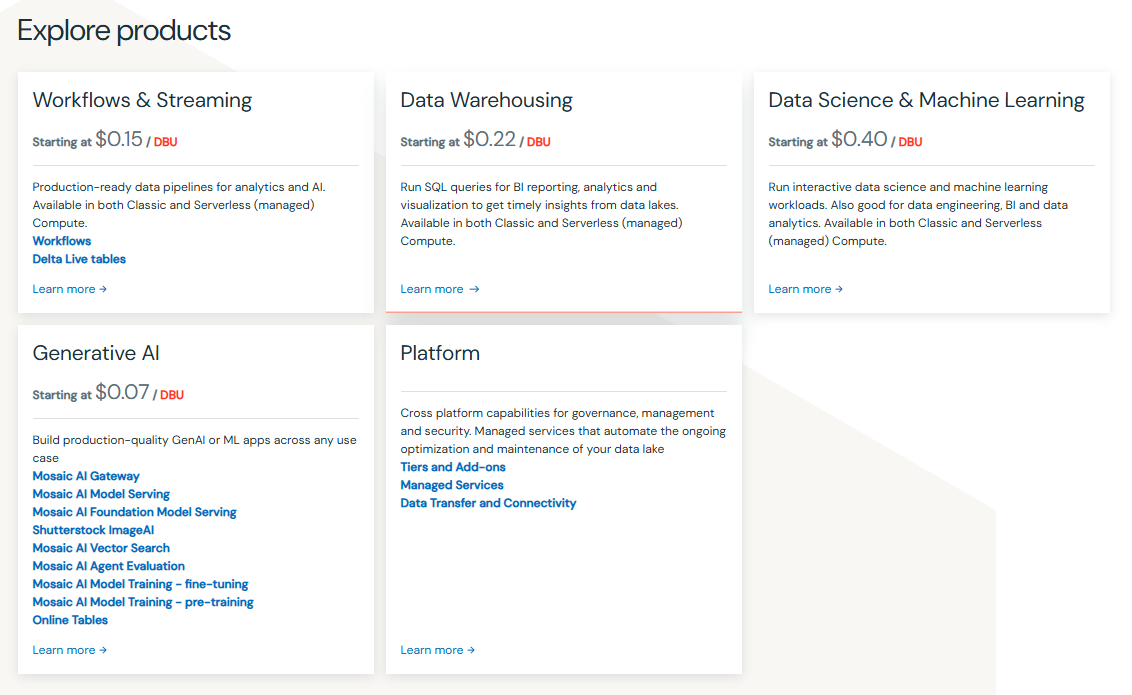The height and width of the screenshot is (695, 1132).
Task: Open the Mosaic AI Gateway link
Action: tap(86, 475)
